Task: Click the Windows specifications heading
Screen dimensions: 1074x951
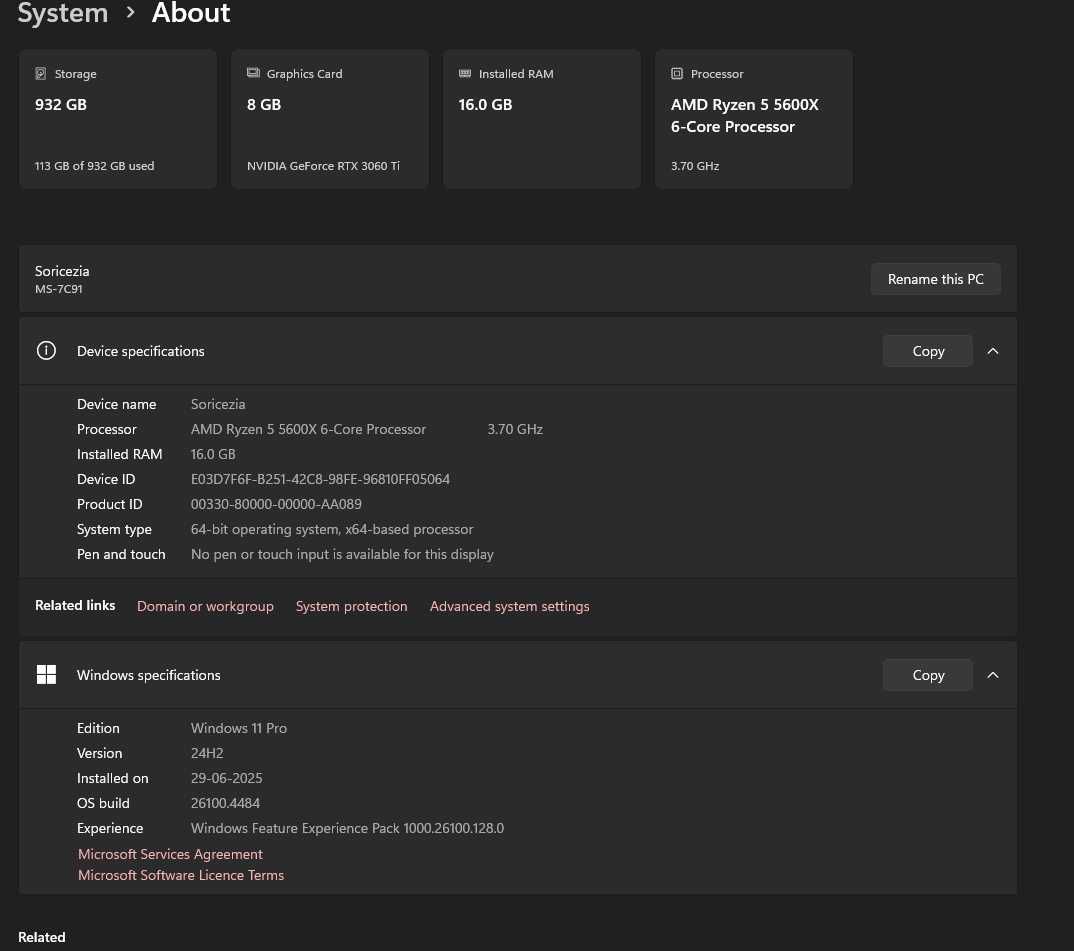Action: (149, 675)
